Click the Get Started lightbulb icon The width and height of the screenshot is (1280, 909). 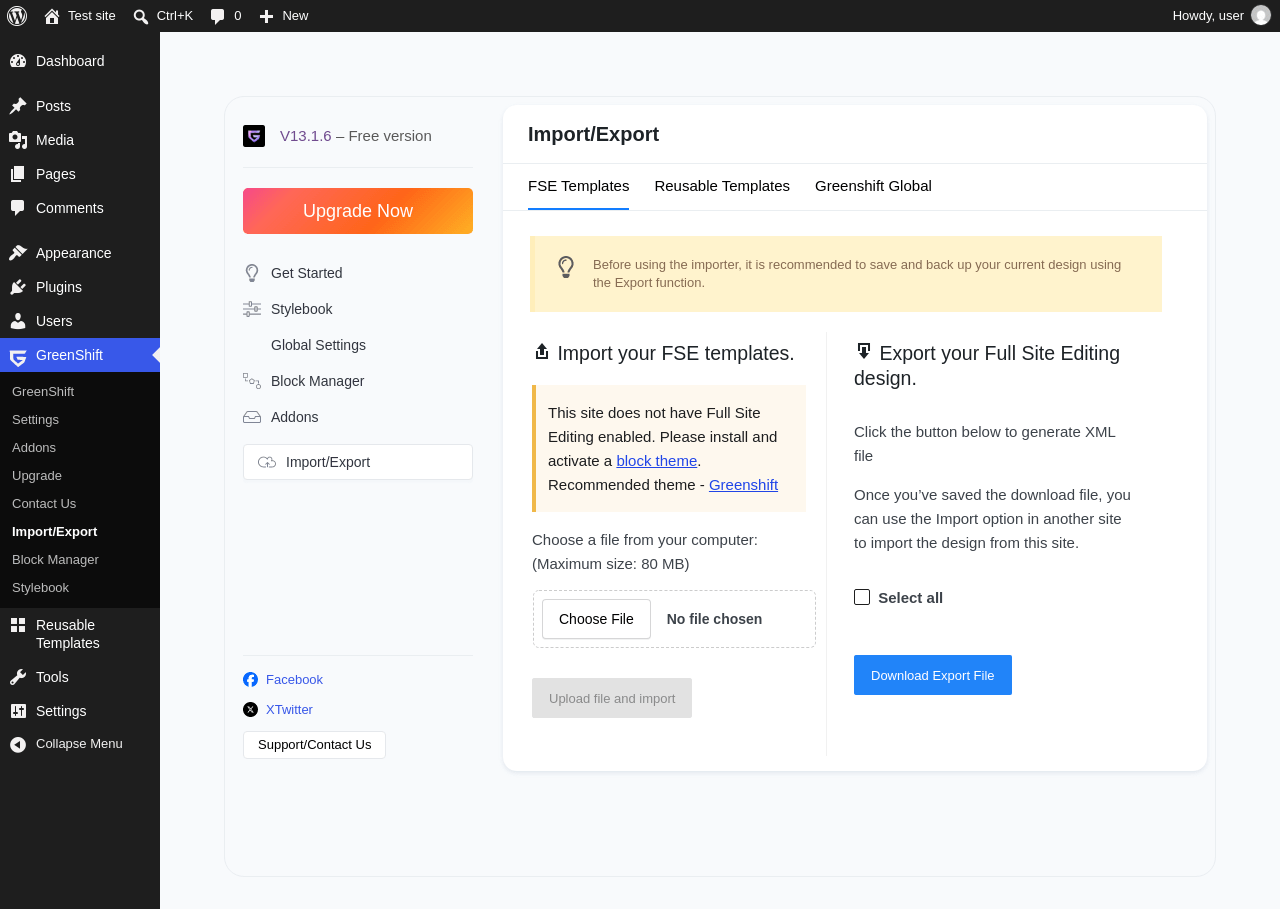tap(252, 273)
